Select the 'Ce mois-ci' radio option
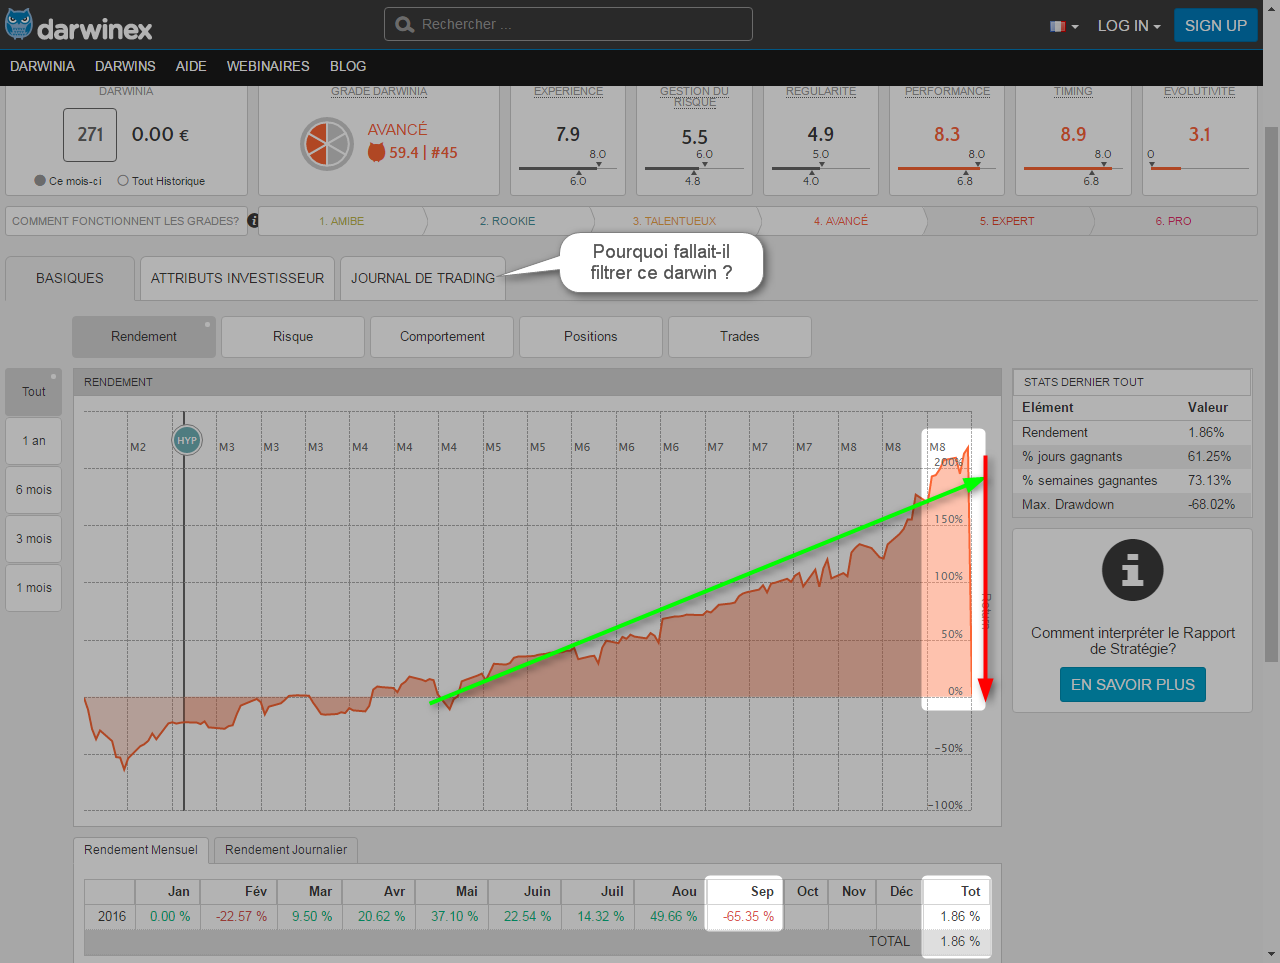The image size is (1280, 963). 40,181
